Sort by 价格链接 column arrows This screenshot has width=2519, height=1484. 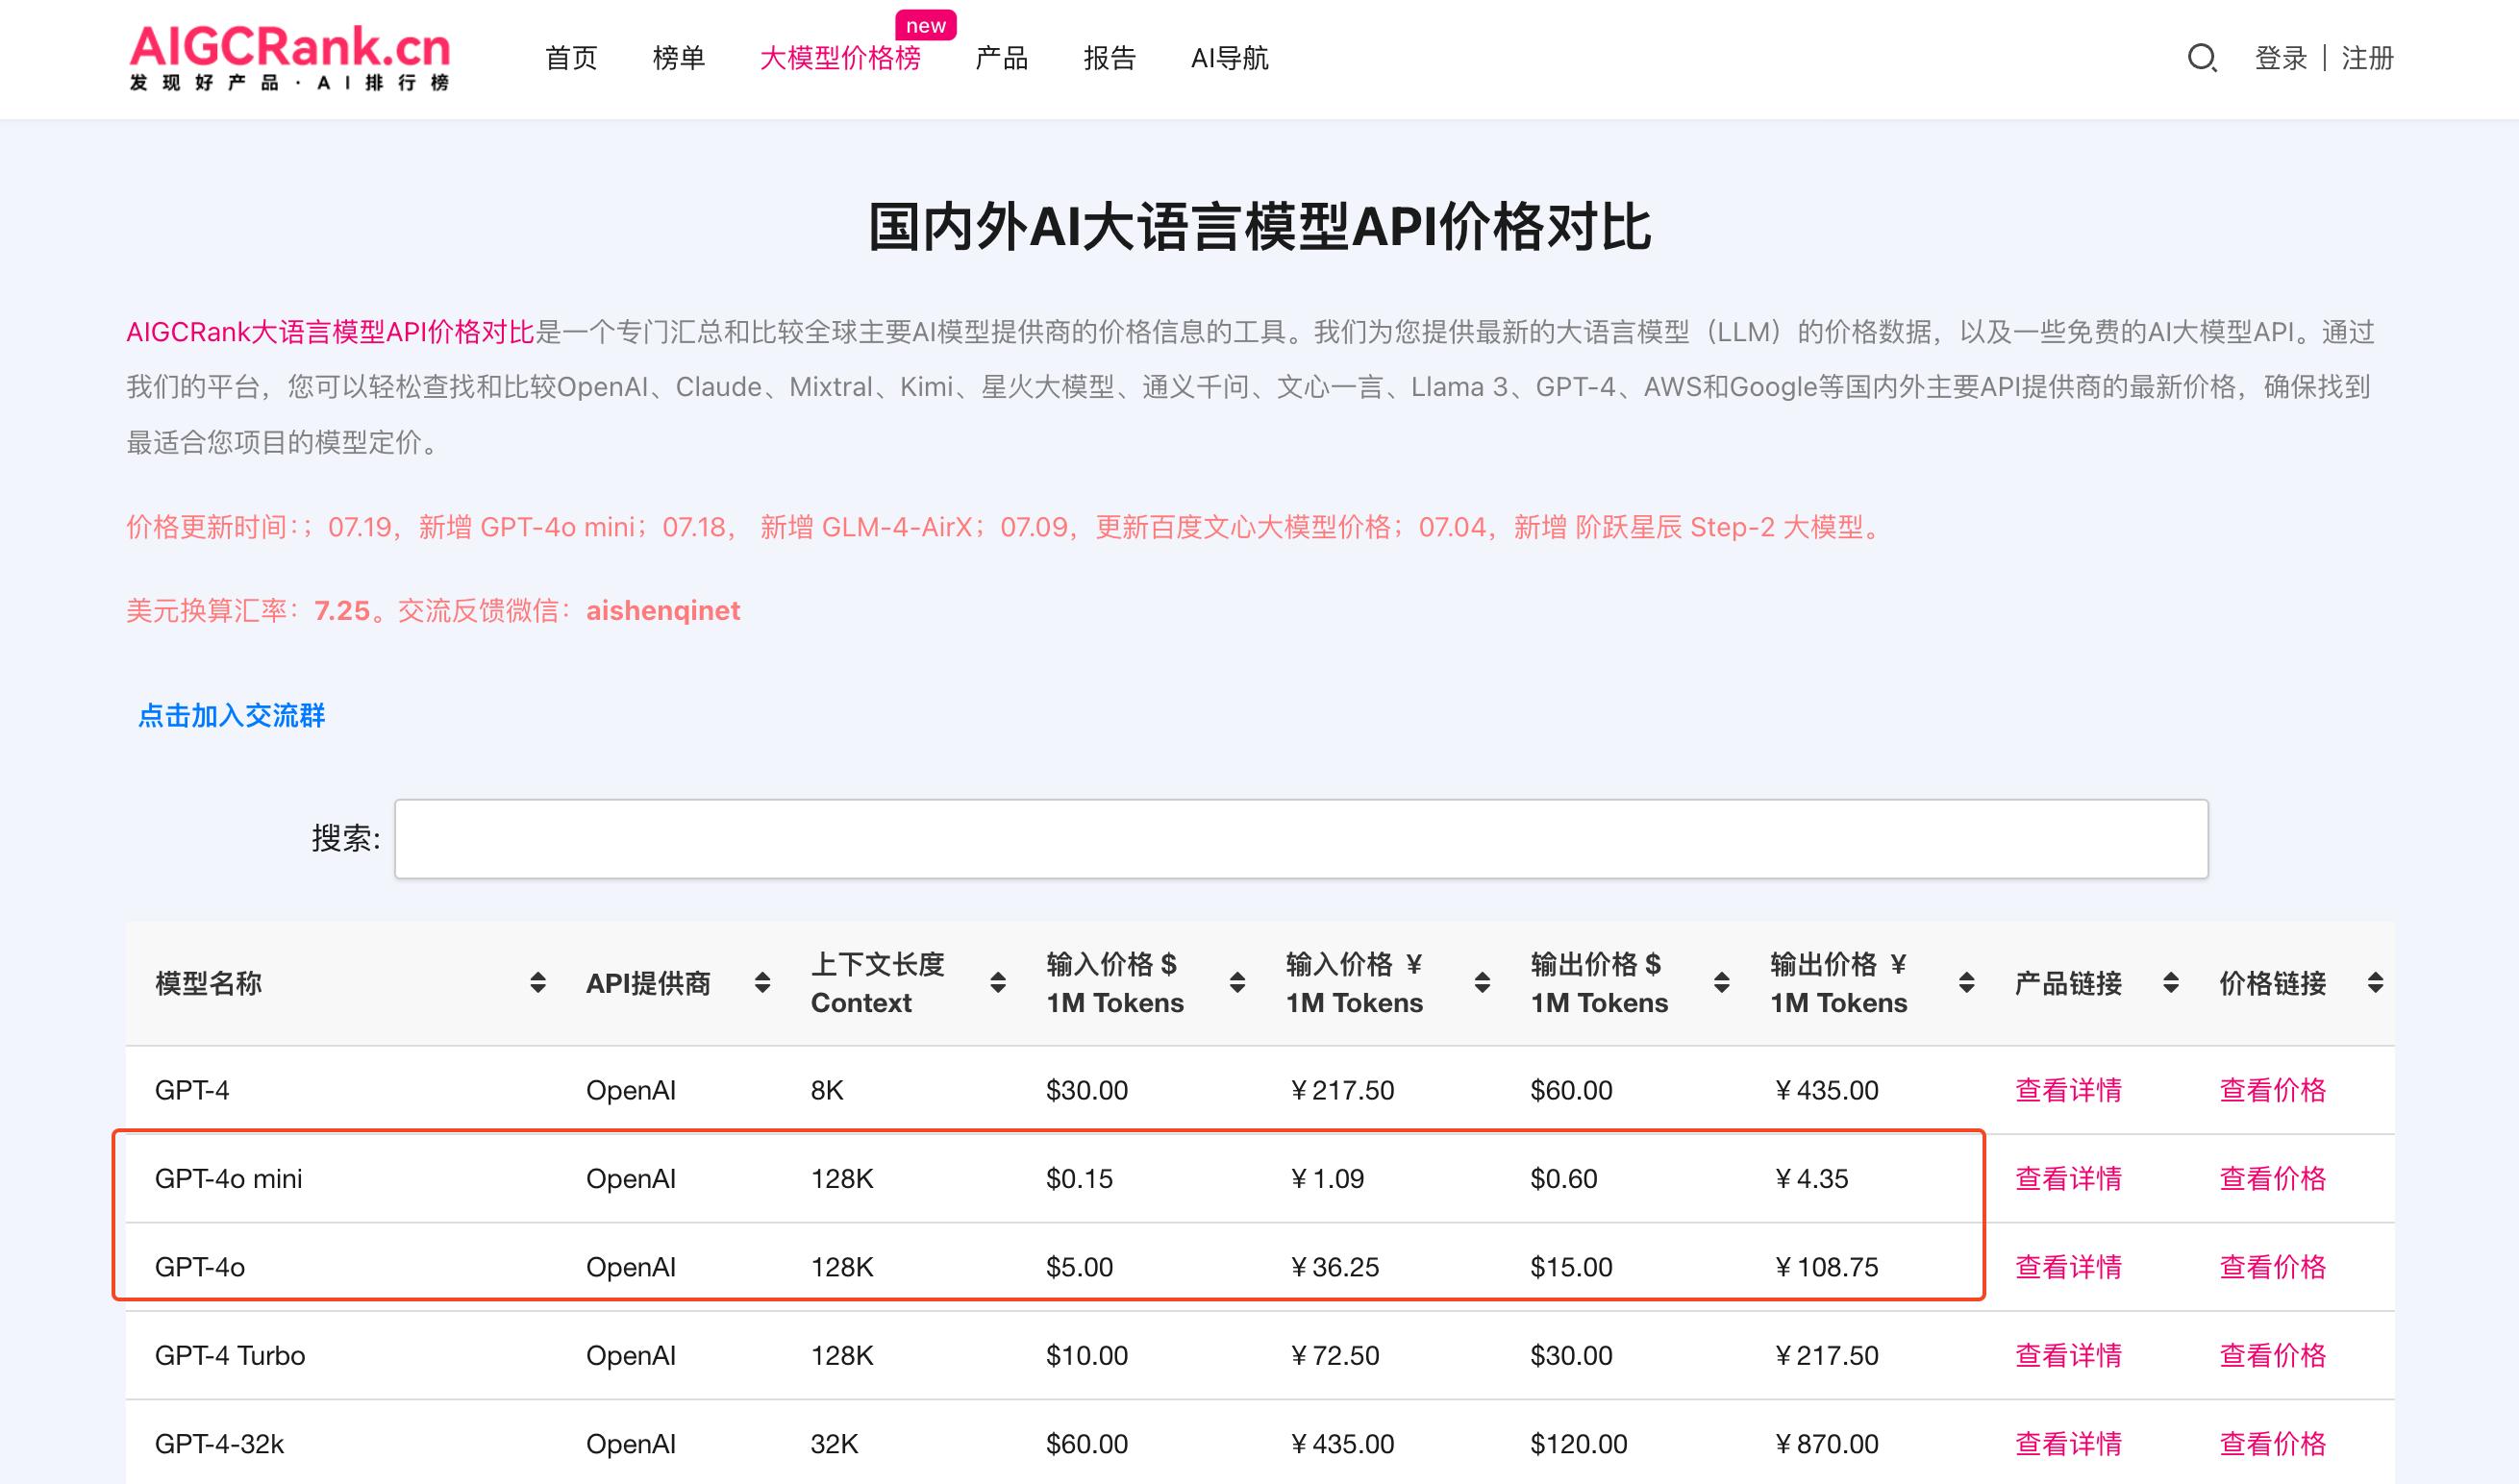[2375, 983]
